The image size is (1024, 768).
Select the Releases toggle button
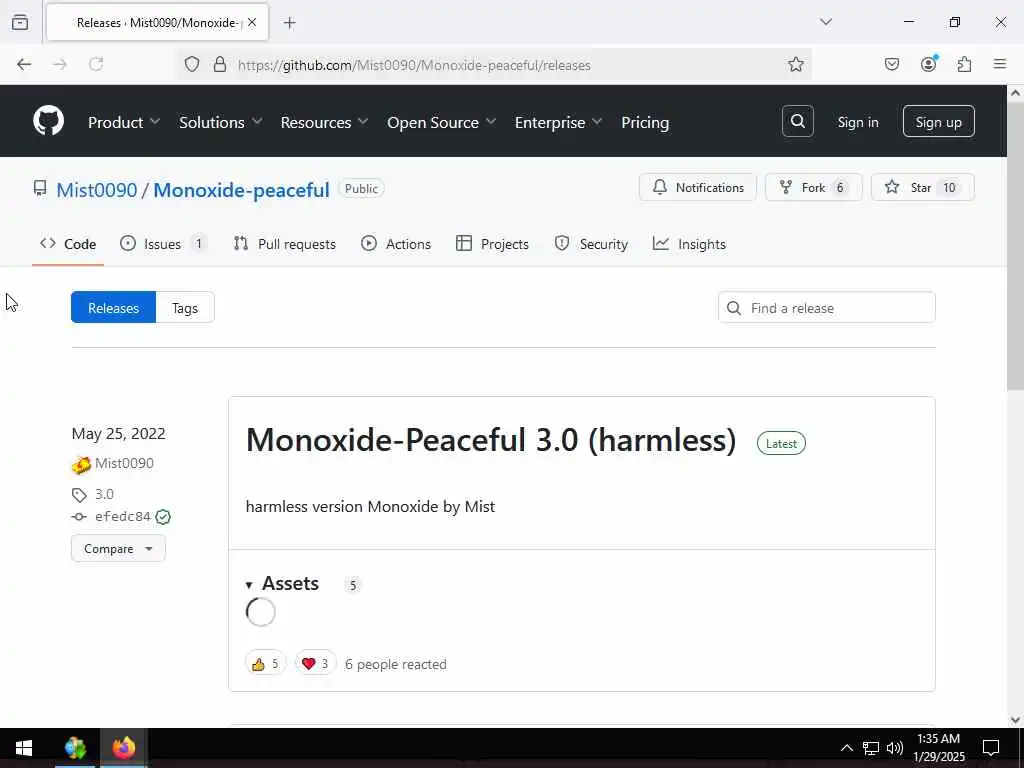click(x=114, y=308)
